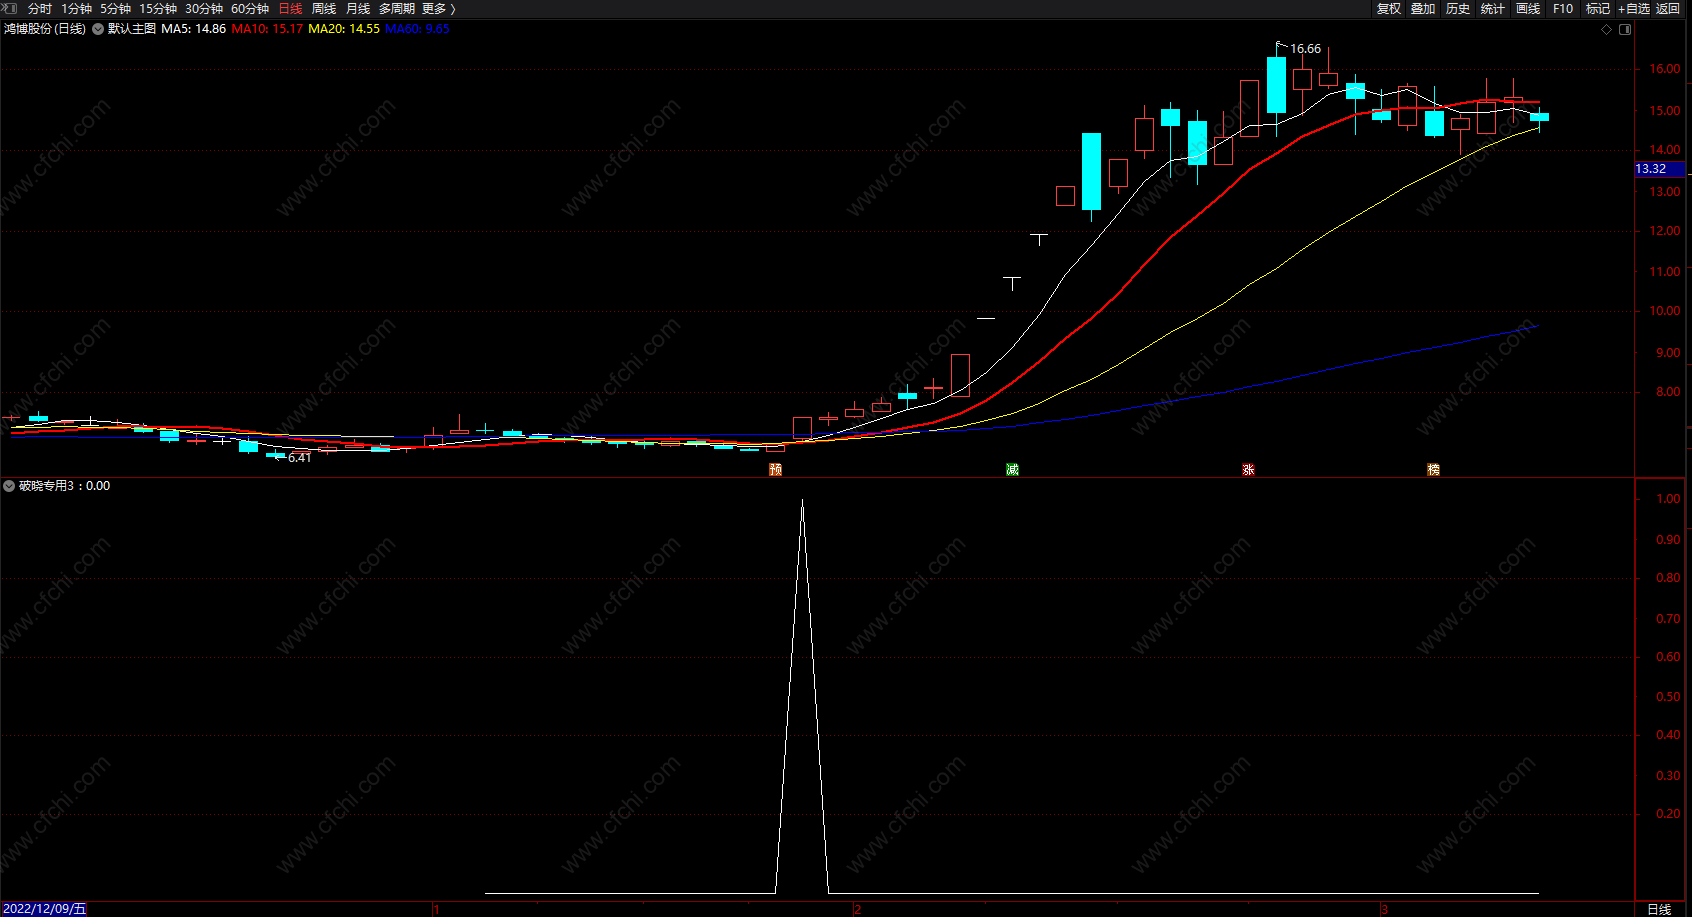Click the month 2 marker on time axis
The width and height of the screenshot is (1692, 917).
[x=857, y=909]
